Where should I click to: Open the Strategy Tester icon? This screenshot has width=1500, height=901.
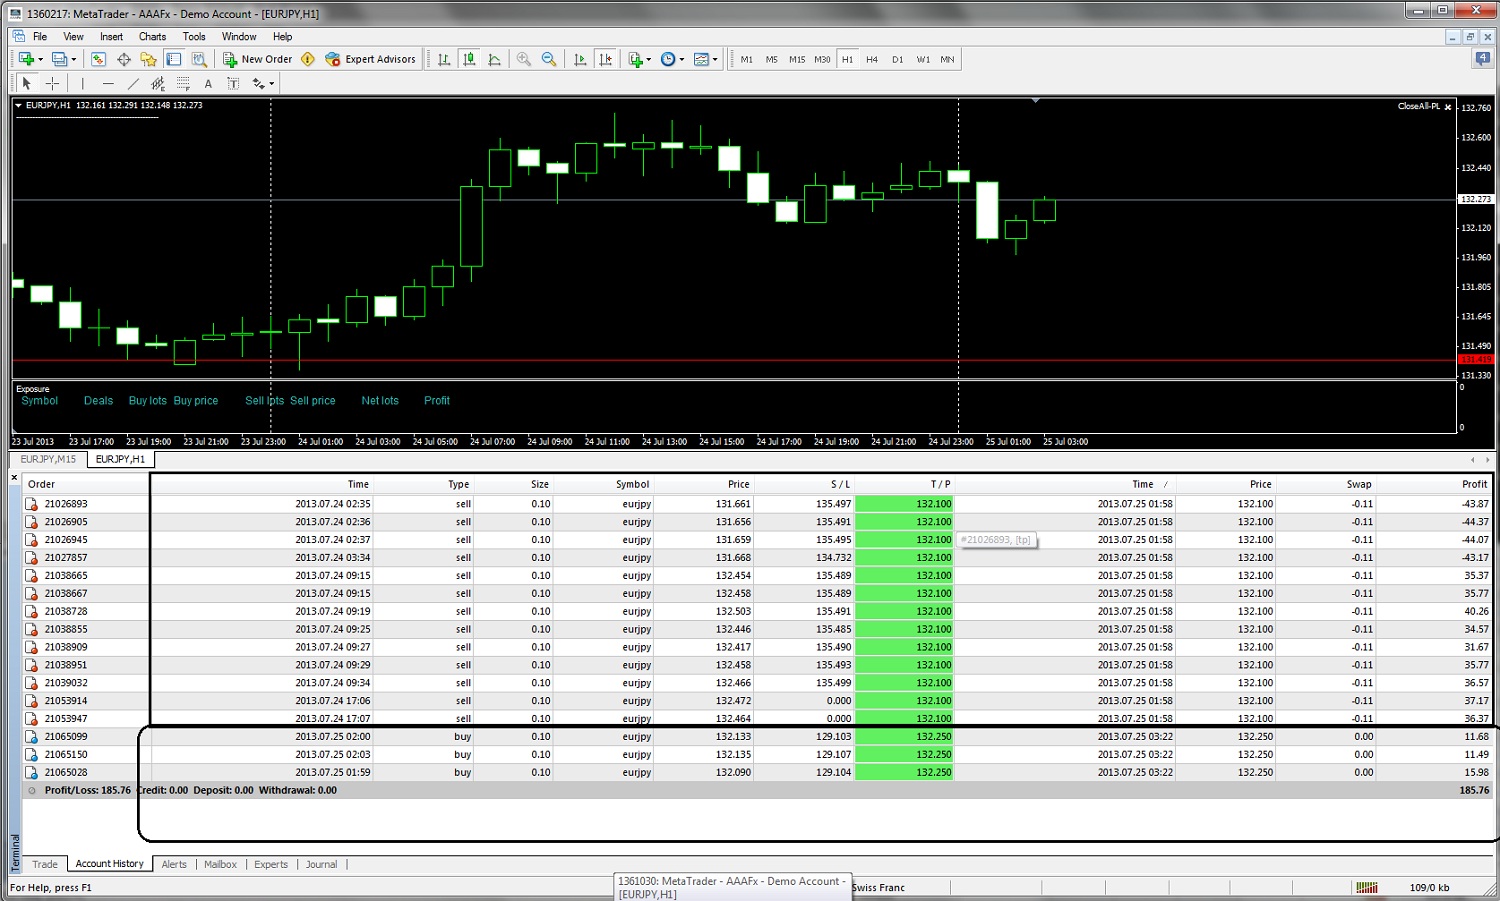click(199, 59)
